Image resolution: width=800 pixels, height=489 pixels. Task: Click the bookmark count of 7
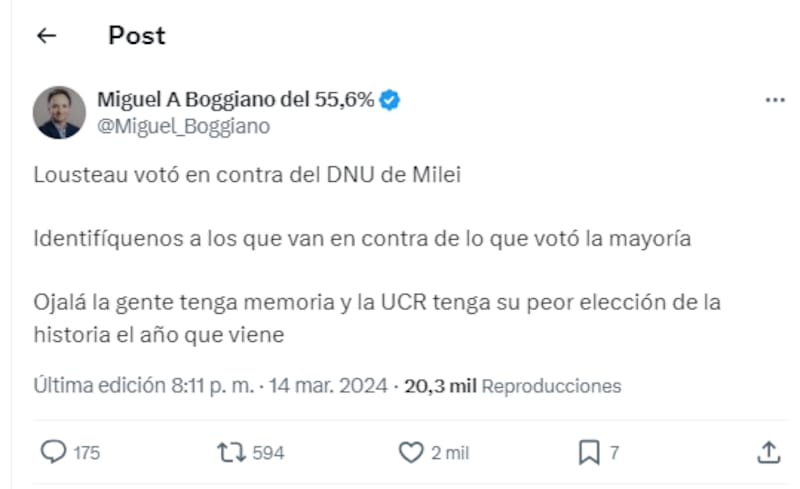614,453
